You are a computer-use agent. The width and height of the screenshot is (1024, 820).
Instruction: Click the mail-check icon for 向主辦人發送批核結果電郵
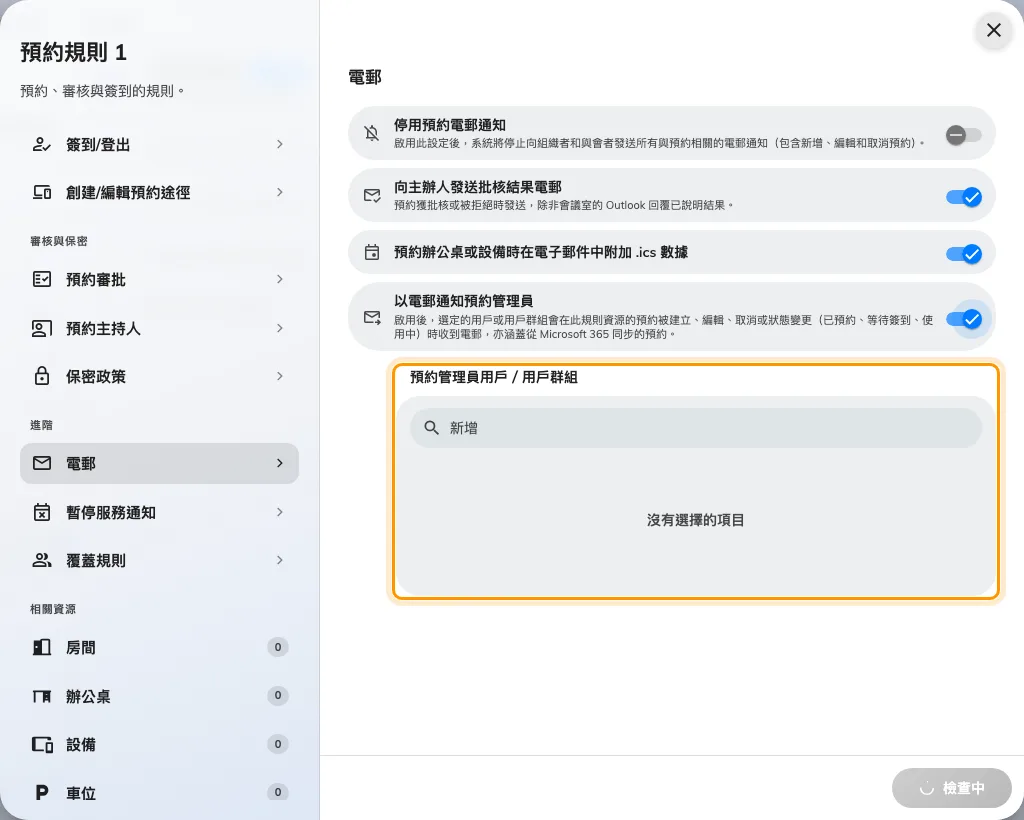coord(372,195)
